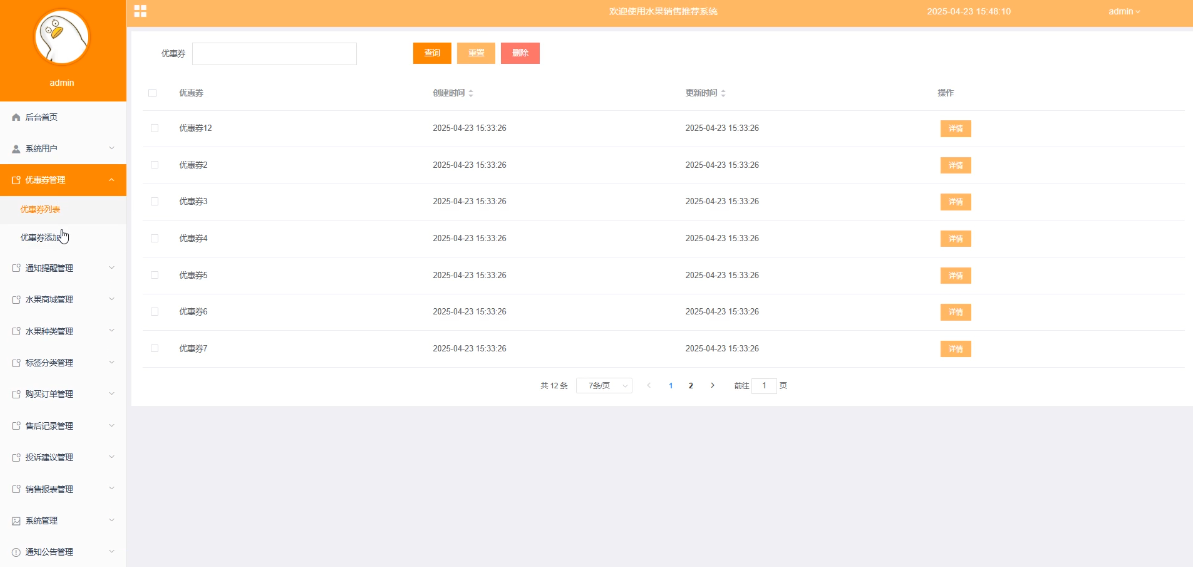Click the icon beside 投诉建议管理
This screenshot has height=567, width=1193.
click(x=16, y=458)
